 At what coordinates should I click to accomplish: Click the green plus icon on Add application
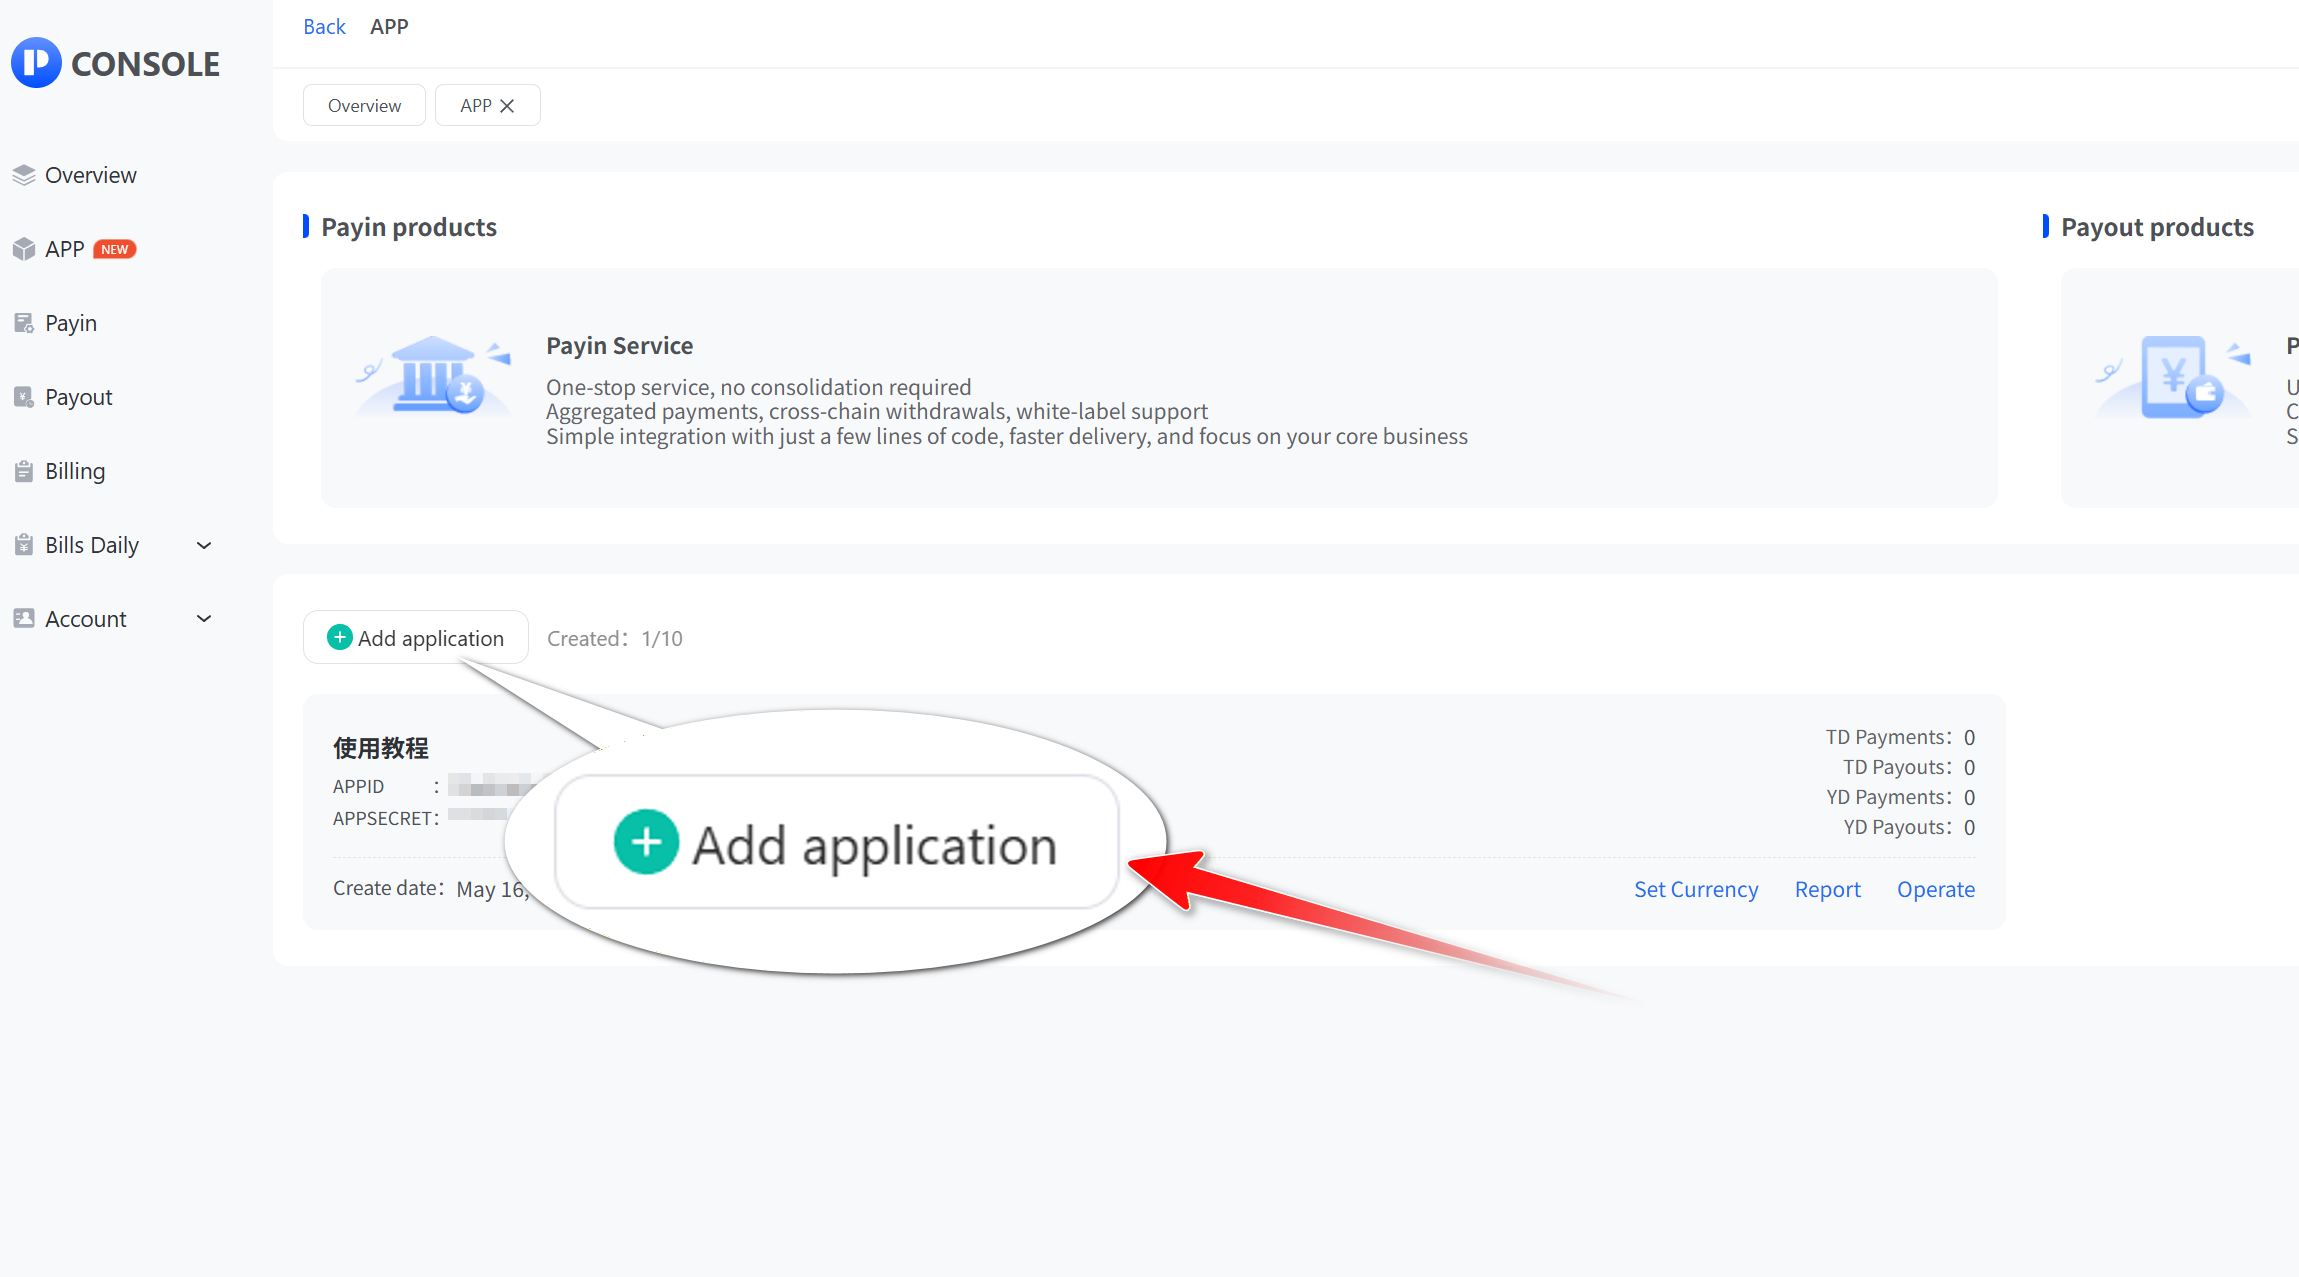click(x=340, y=637)
